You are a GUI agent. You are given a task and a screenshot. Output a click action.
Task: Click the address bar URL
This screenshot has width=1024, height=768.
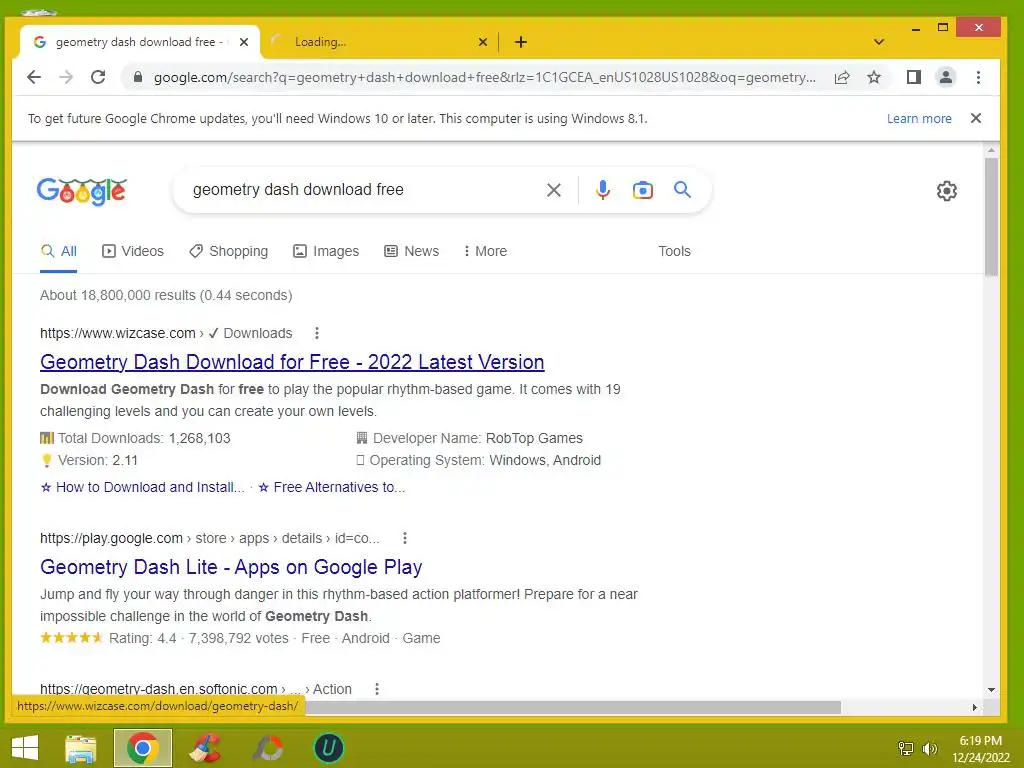pyautogui.click(x=485, y=77)
